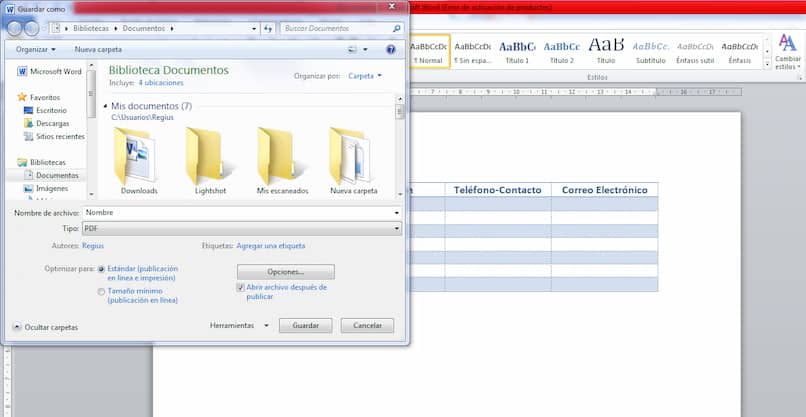This screenshot has width=806, height=417.
Task: Apply the Subtítulo style in Word
Action: pos(651,51)
